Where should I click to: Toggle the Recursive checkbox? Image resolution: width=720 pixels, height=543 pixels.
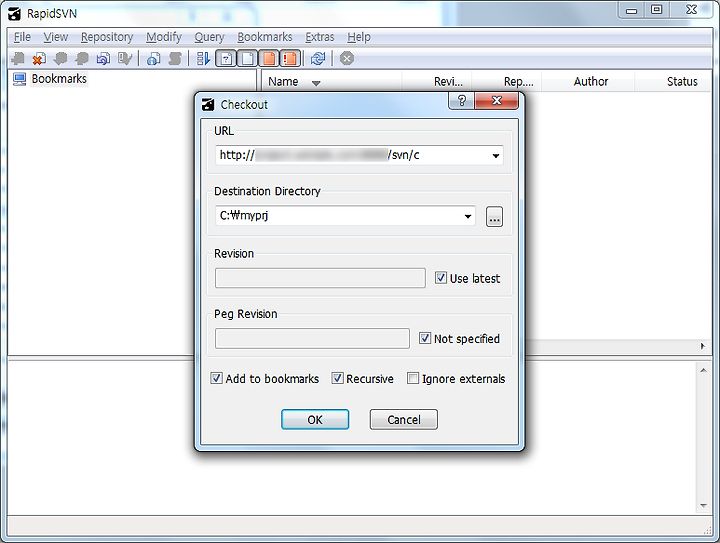(x=338, y=378)
